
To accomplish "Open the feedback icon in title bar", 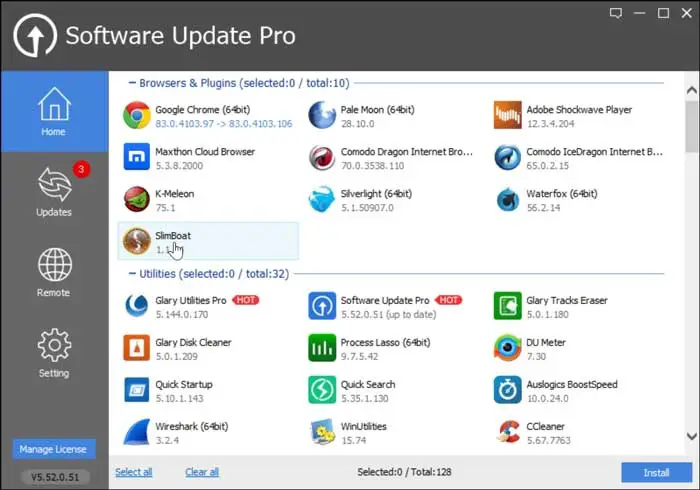I will click(616, 13).
